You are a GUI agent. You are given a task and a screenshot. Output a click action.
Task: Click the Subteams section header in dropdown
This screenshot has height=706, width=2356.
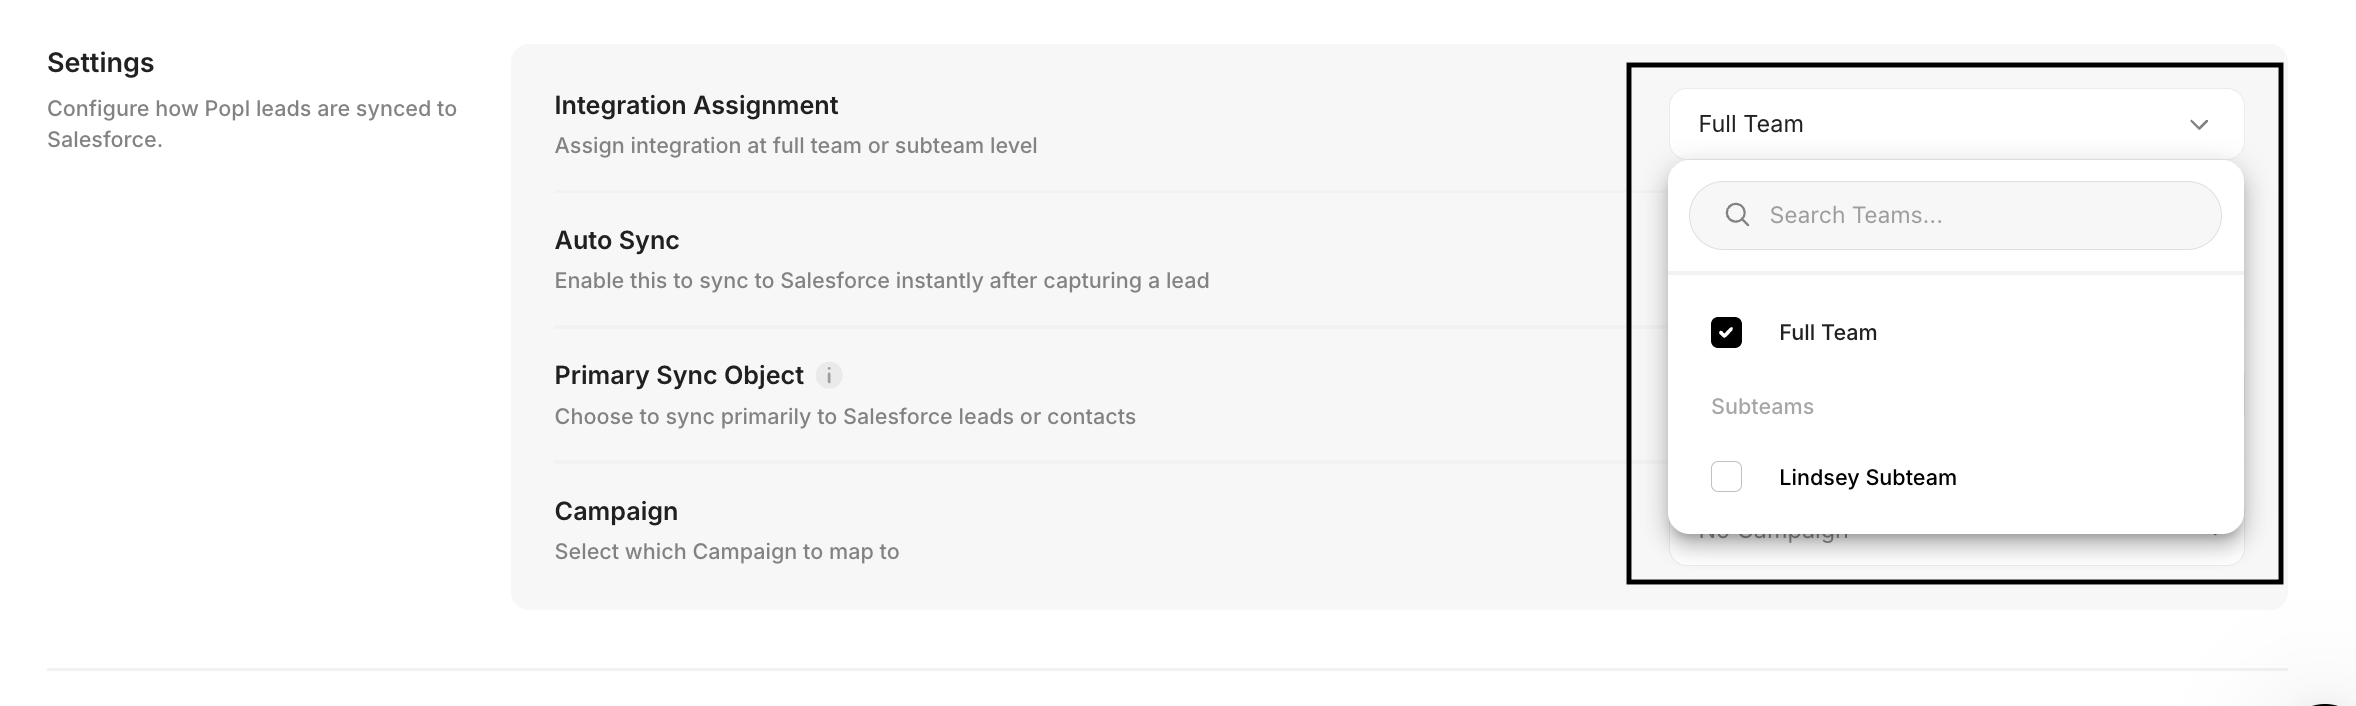click(1762, 407)
